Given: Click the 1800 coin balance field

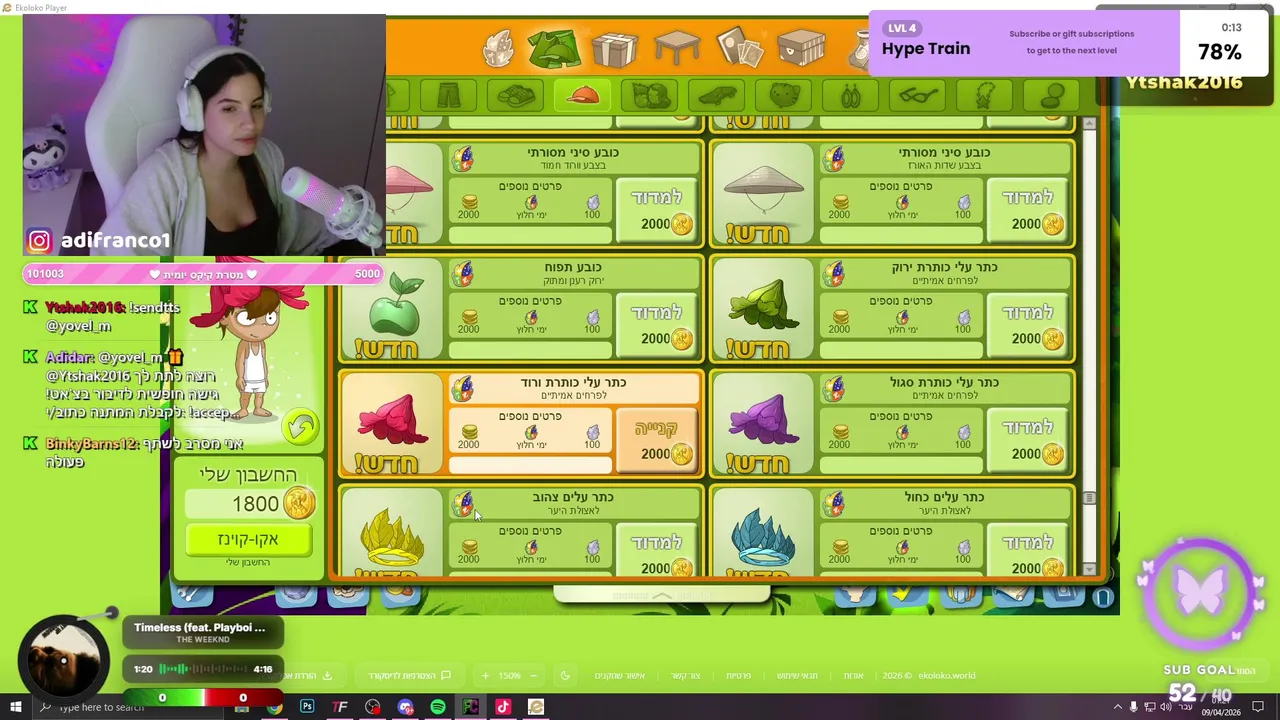Looking at the screenshot, I should click(250, 504).
